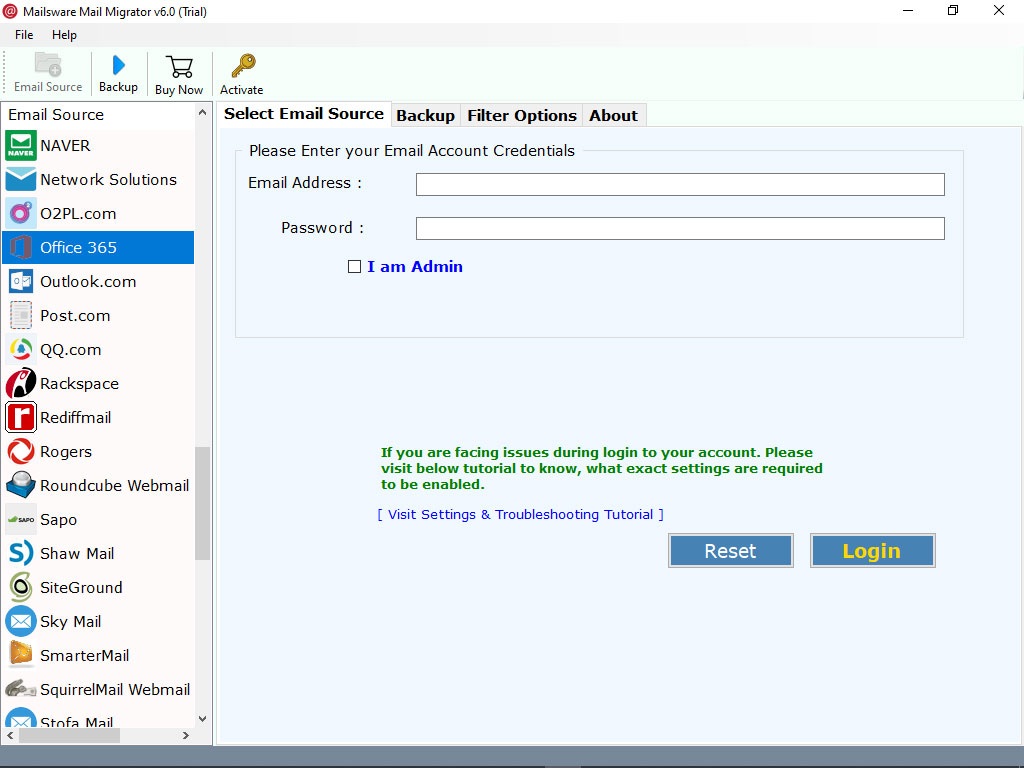Viewport: 1024px width, 768px height.
Task: Open the File menu
Action: tap(24, 35)
